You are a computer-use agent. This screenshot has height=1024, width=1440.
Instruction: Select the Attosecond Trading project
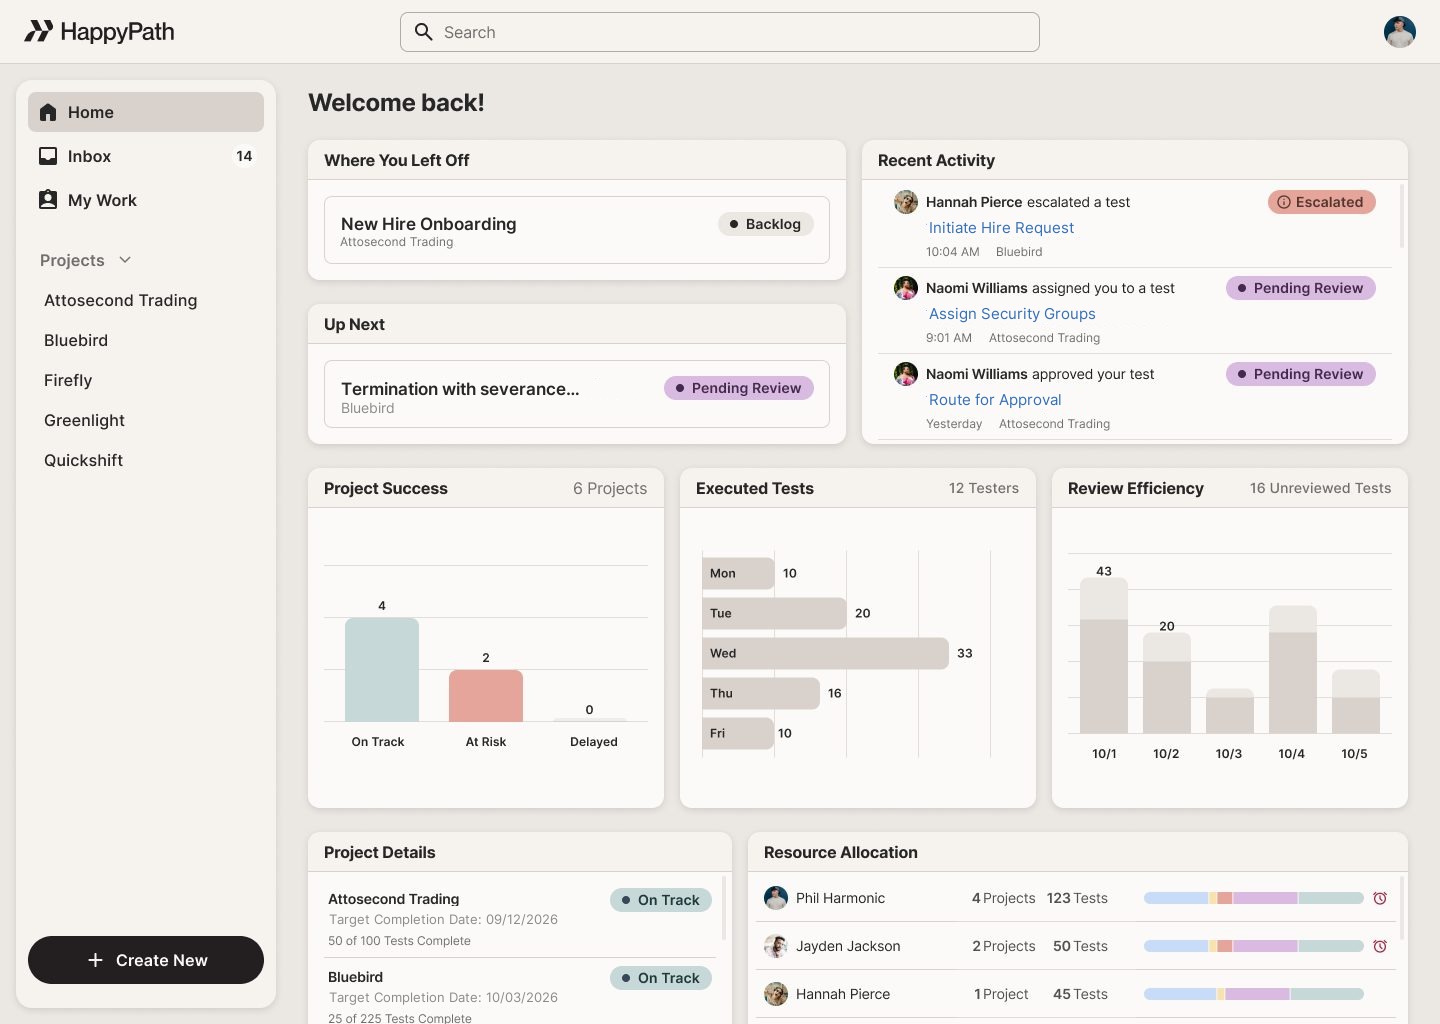coord(121,300)
